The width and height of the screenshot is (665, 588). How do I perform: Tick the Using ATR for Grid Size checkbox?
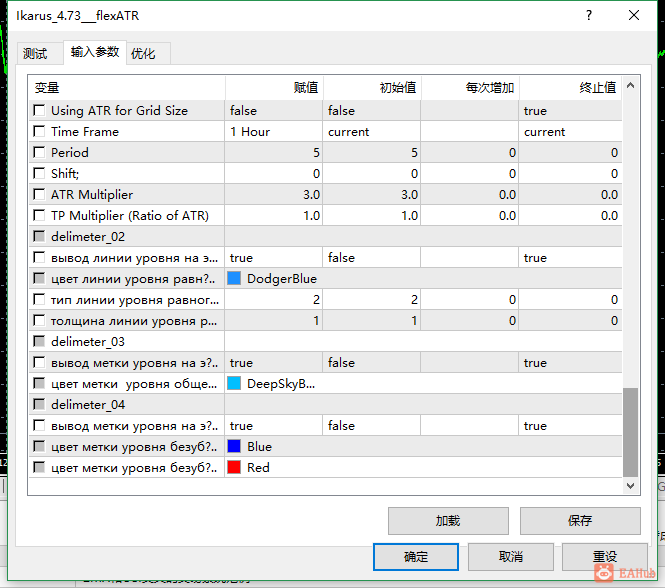click(39, 111)
